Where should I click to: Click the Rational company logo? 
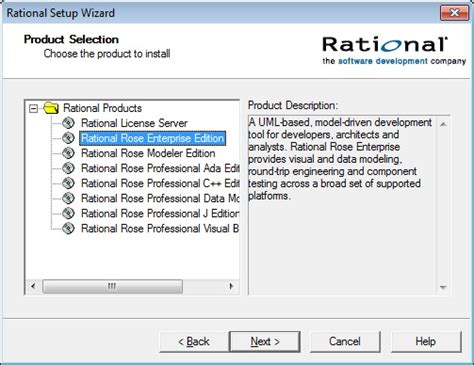(394, 50)
